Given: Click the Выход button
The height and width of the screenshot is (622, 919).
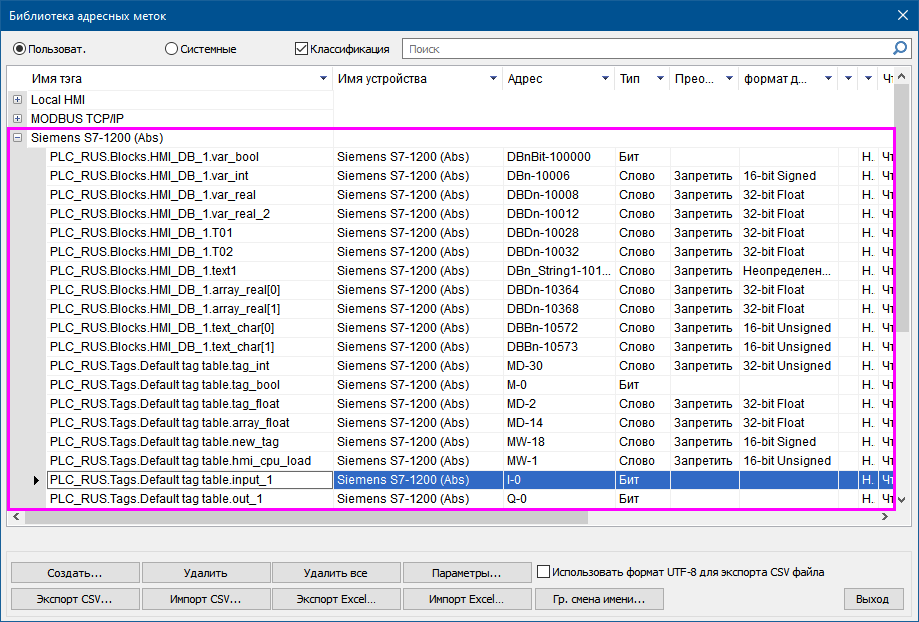Looking at the screenshot, I should point(872,599).
